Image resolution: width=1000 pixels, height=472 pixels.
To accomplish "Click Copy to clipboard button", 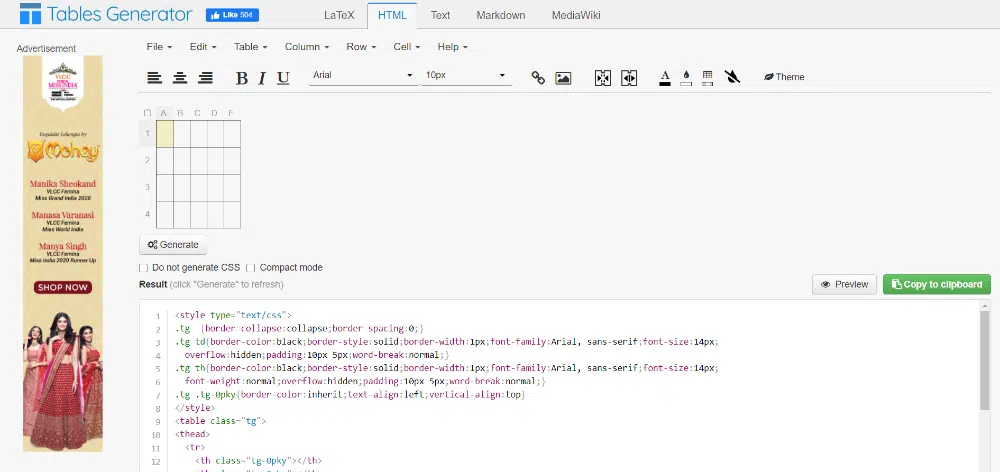I will pos(937,284).
